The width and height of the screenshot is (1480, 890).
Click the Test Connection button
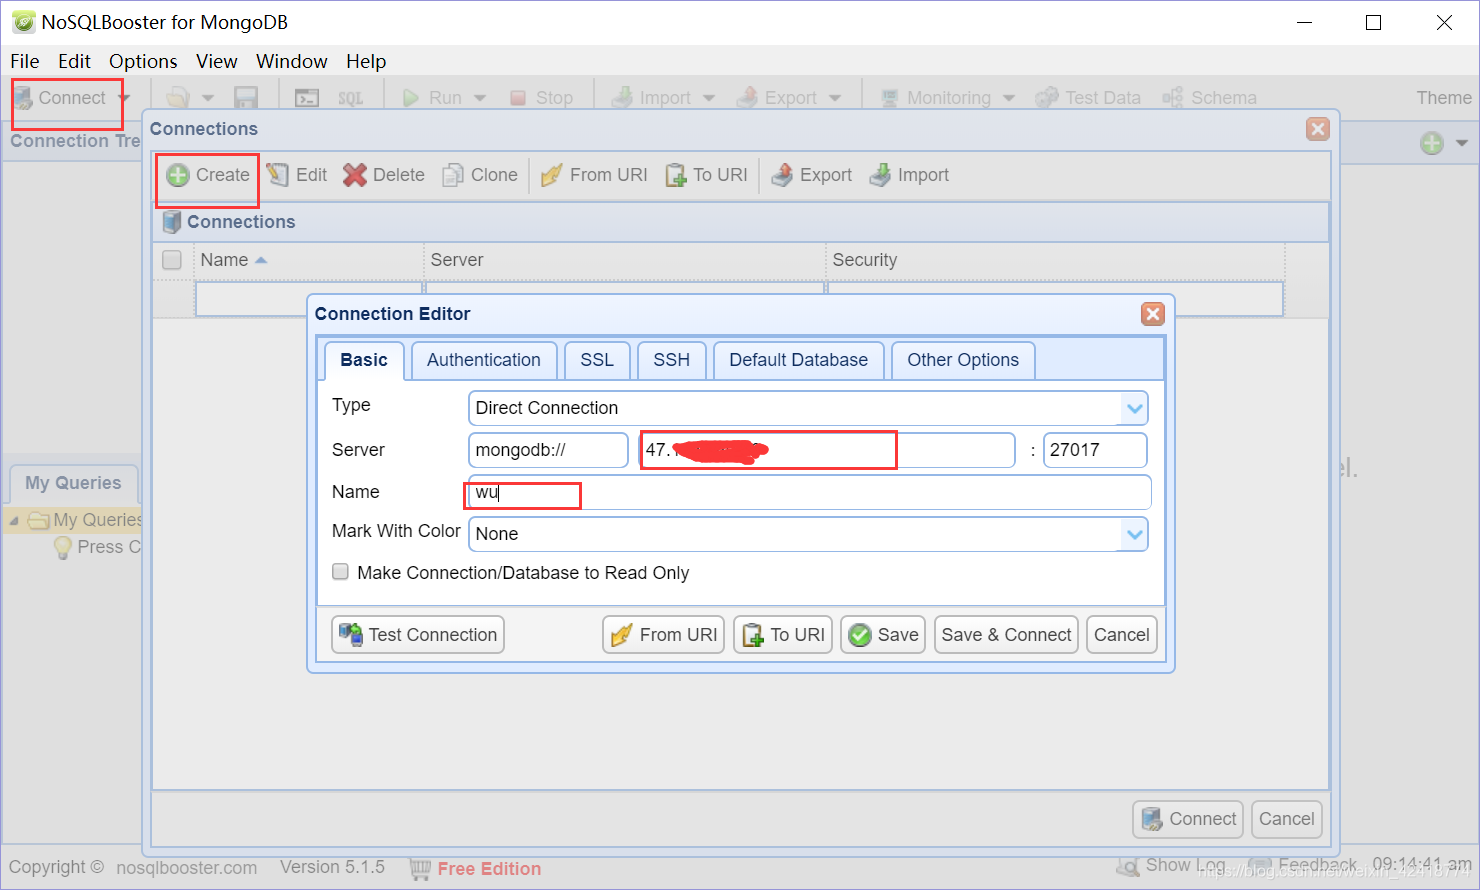tap(418, 635)
